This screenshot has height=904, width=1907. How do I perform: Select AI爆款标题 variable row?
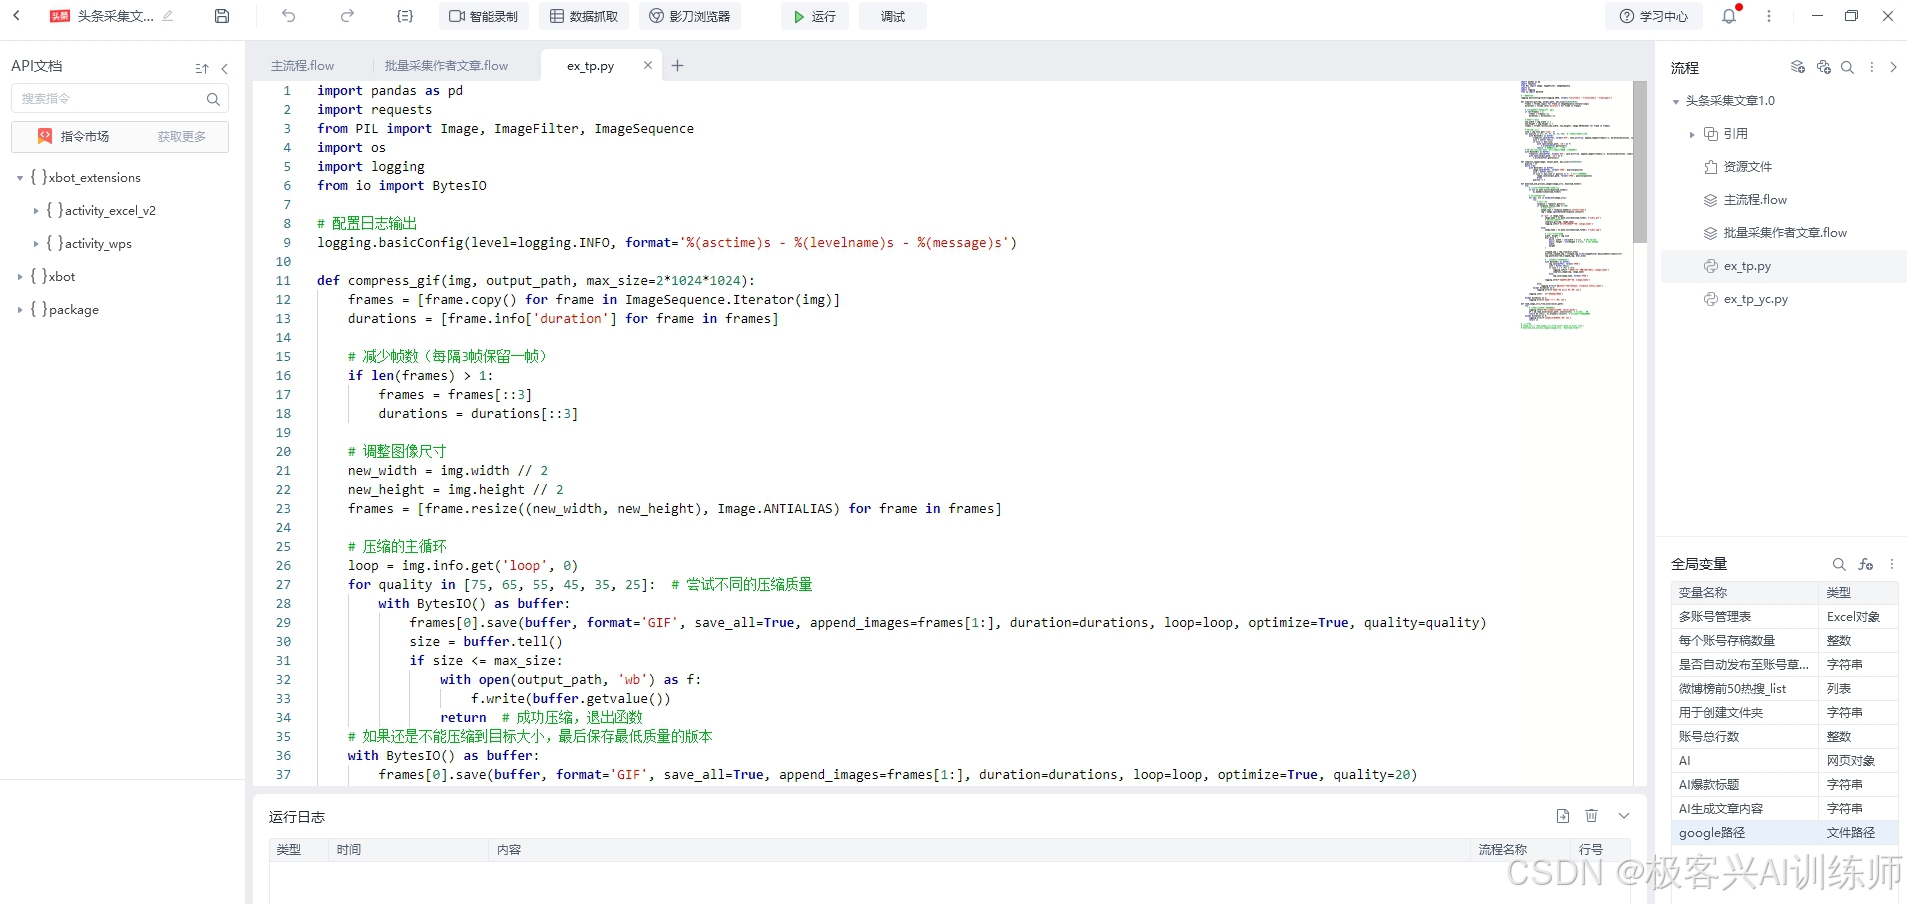click(1784, 785)
